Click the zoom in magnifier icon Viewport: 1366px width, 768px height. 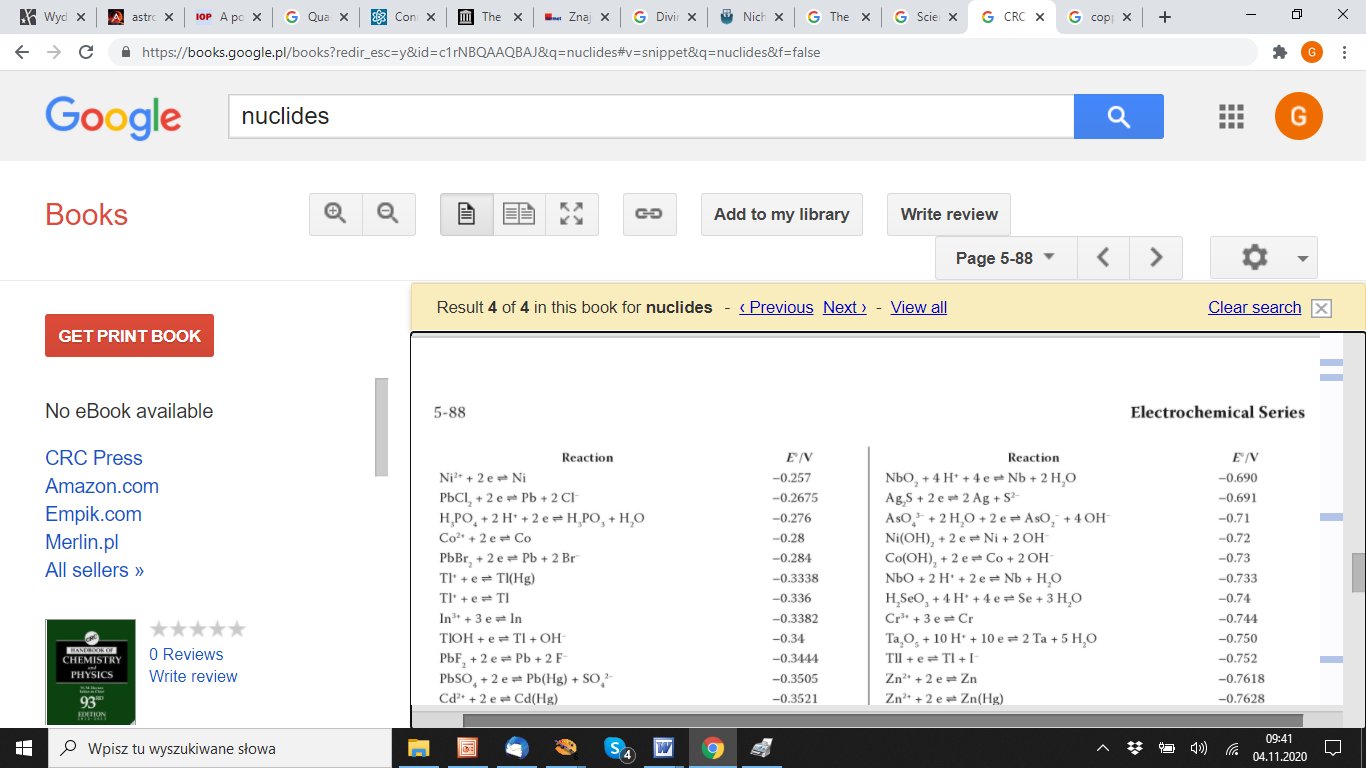(x=335, y=214)
